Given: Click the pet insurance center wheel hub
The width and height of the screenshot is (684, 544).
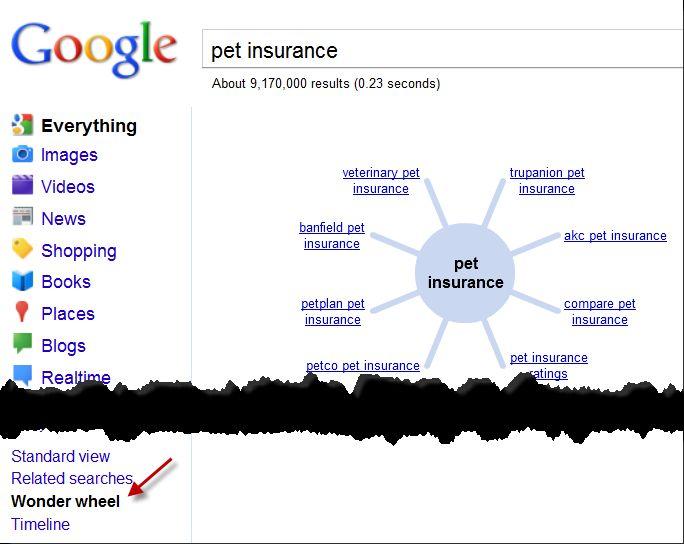Looking at the screenshot, I should coord(465,273).
